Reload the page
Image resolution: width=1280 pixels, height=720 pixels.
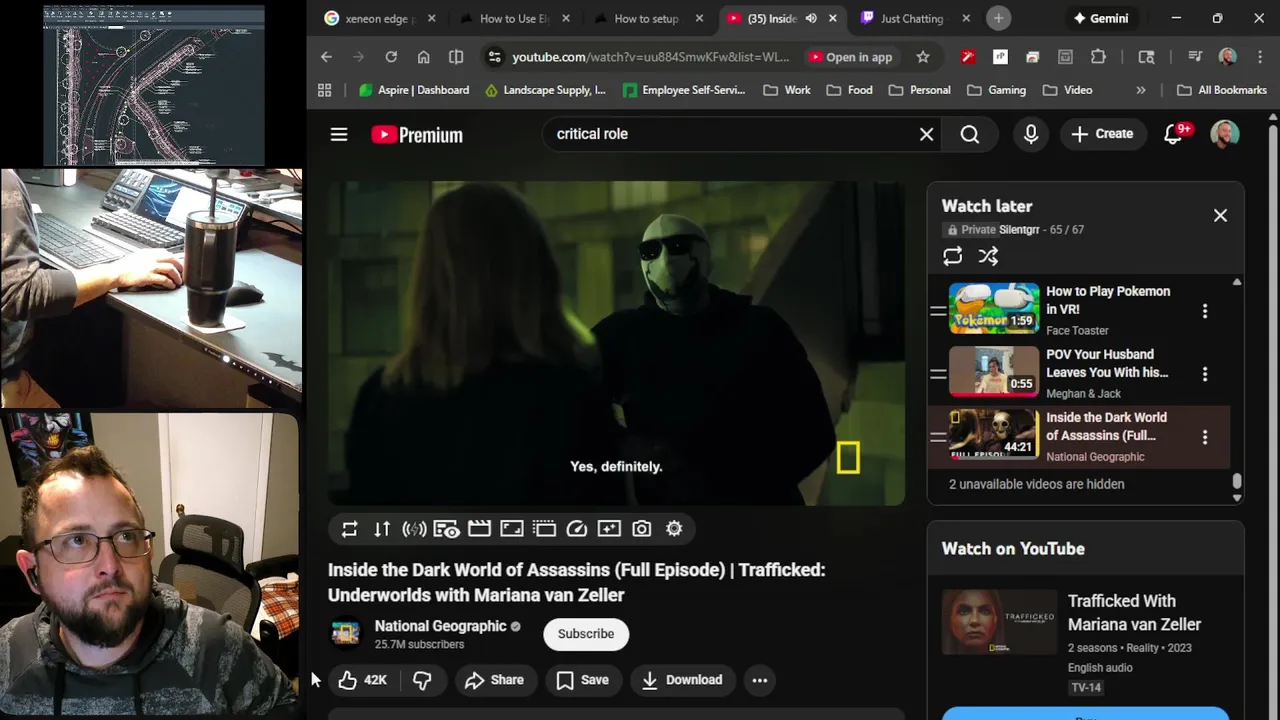(391, 57)
